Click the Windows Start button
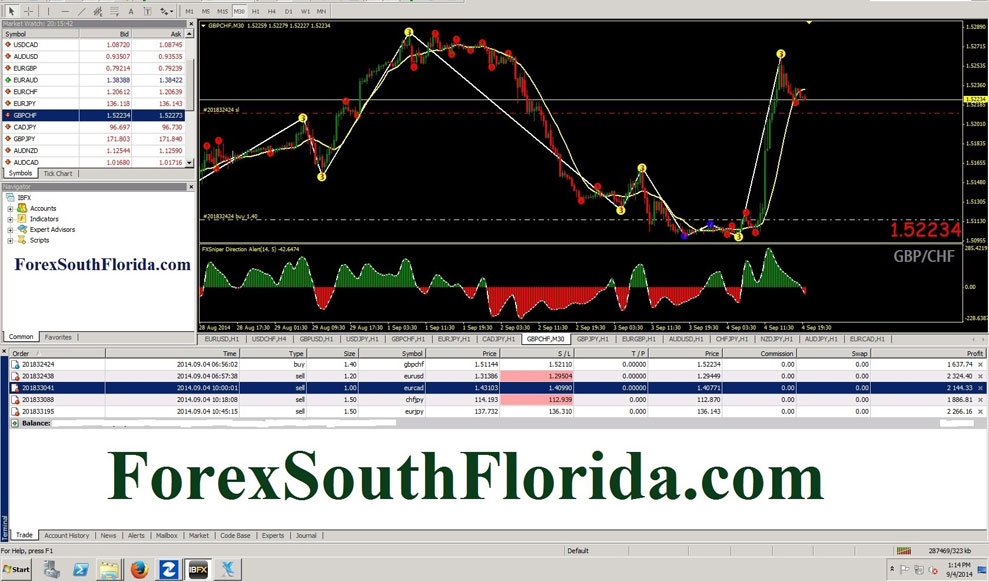Viewport: 989px width, 582px height. (x=17, y=570)
